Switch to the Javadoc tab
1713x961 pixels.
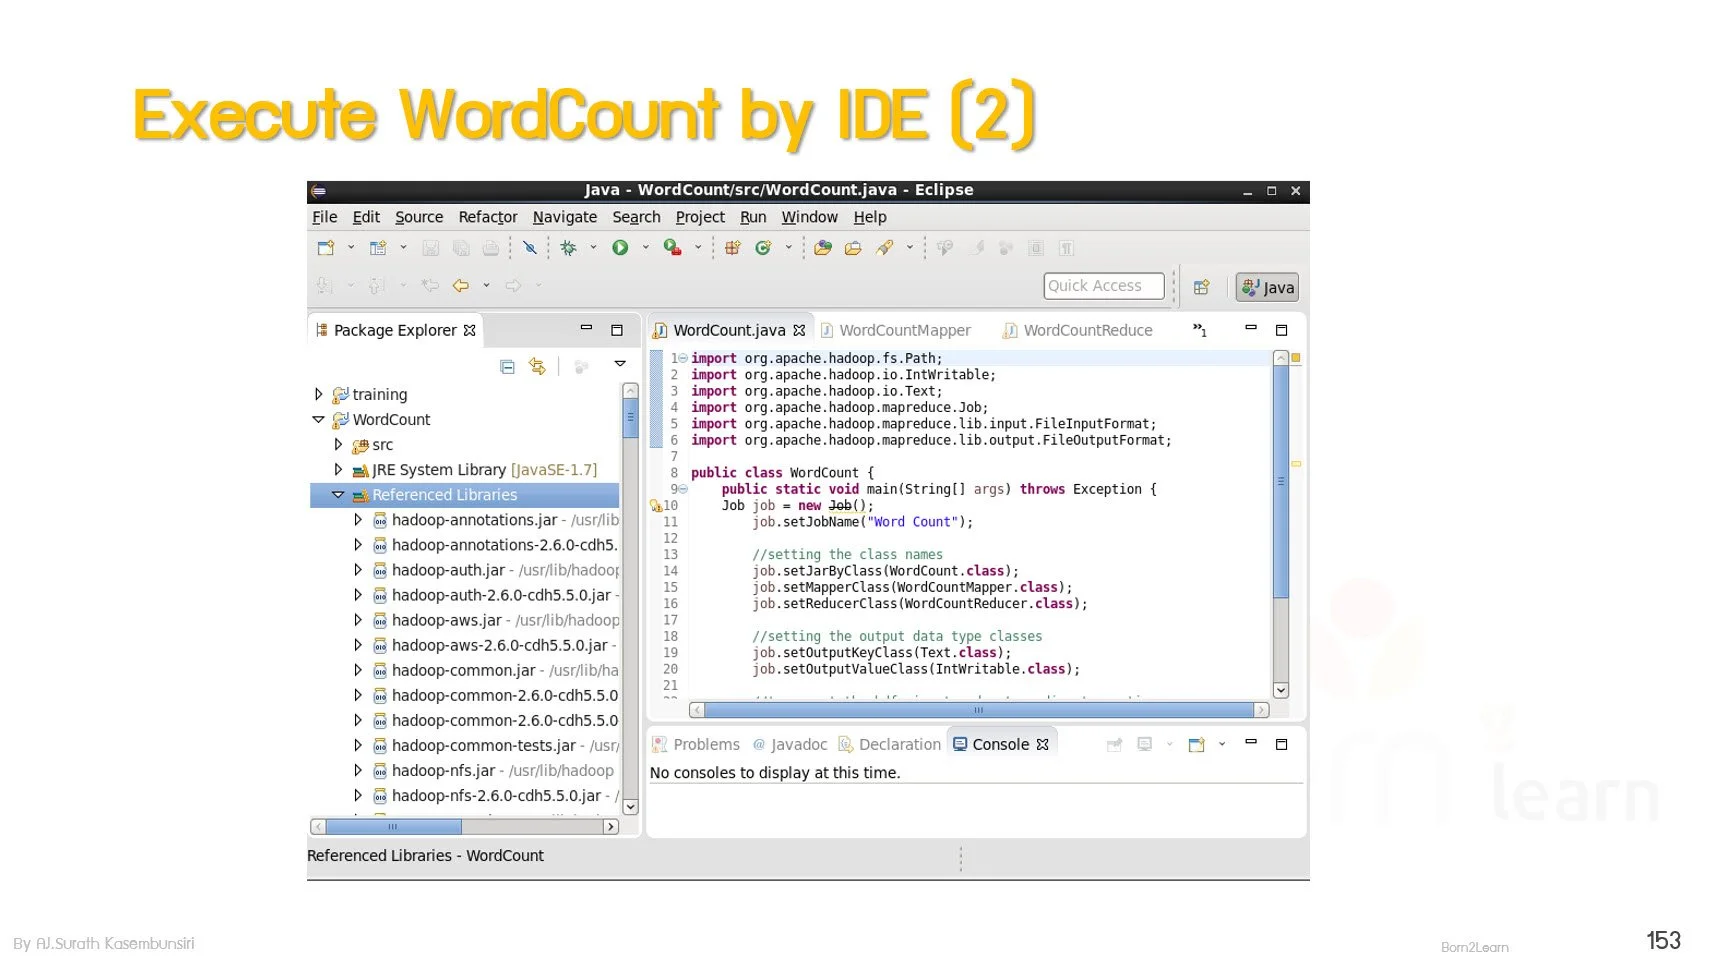(x=790, y=744)
